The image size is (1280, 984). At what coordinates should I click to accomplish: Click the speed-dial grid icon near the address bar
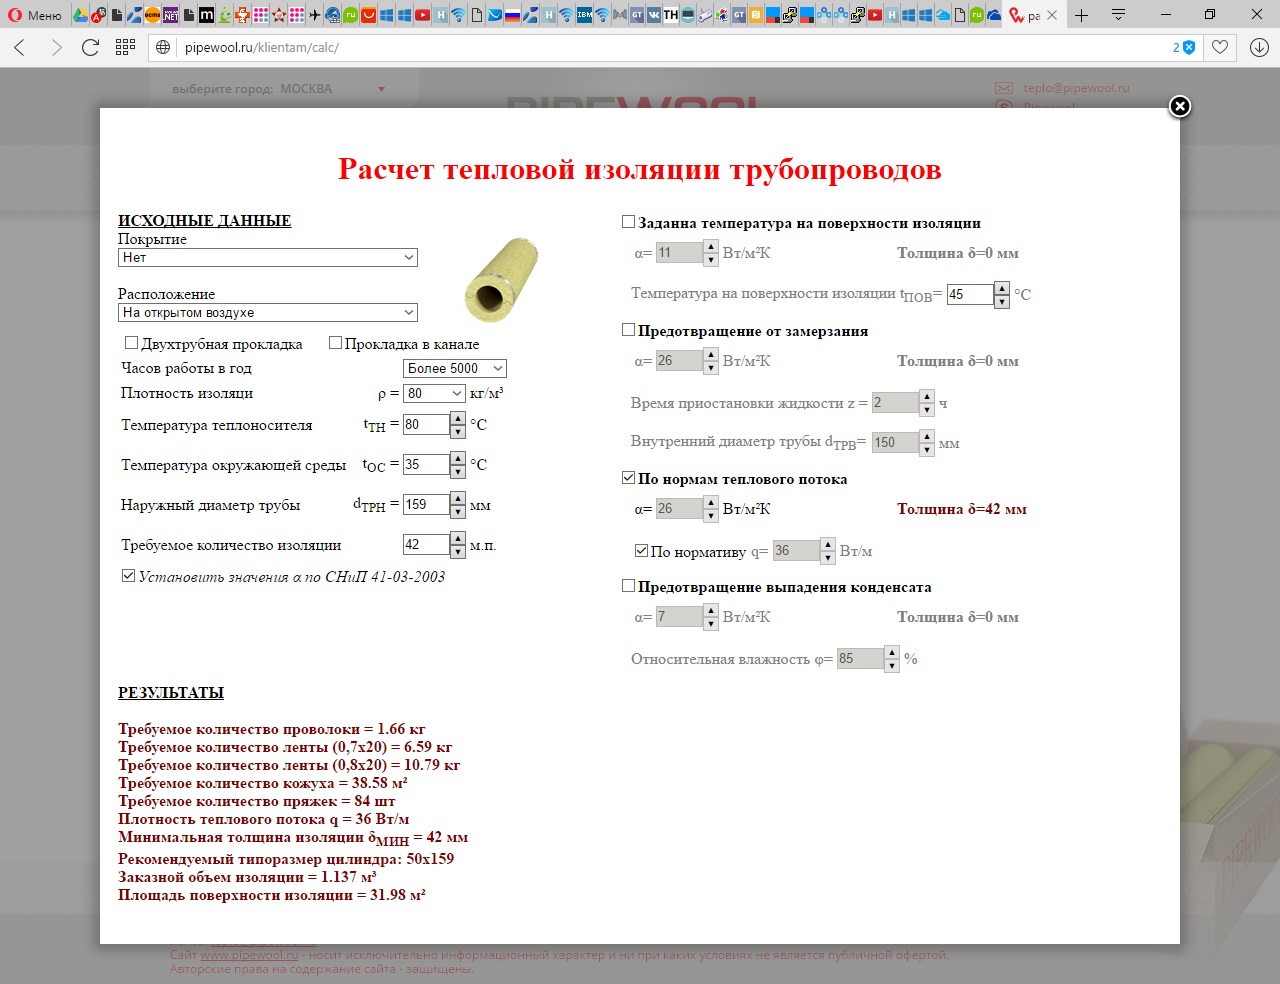coord(123,47)
